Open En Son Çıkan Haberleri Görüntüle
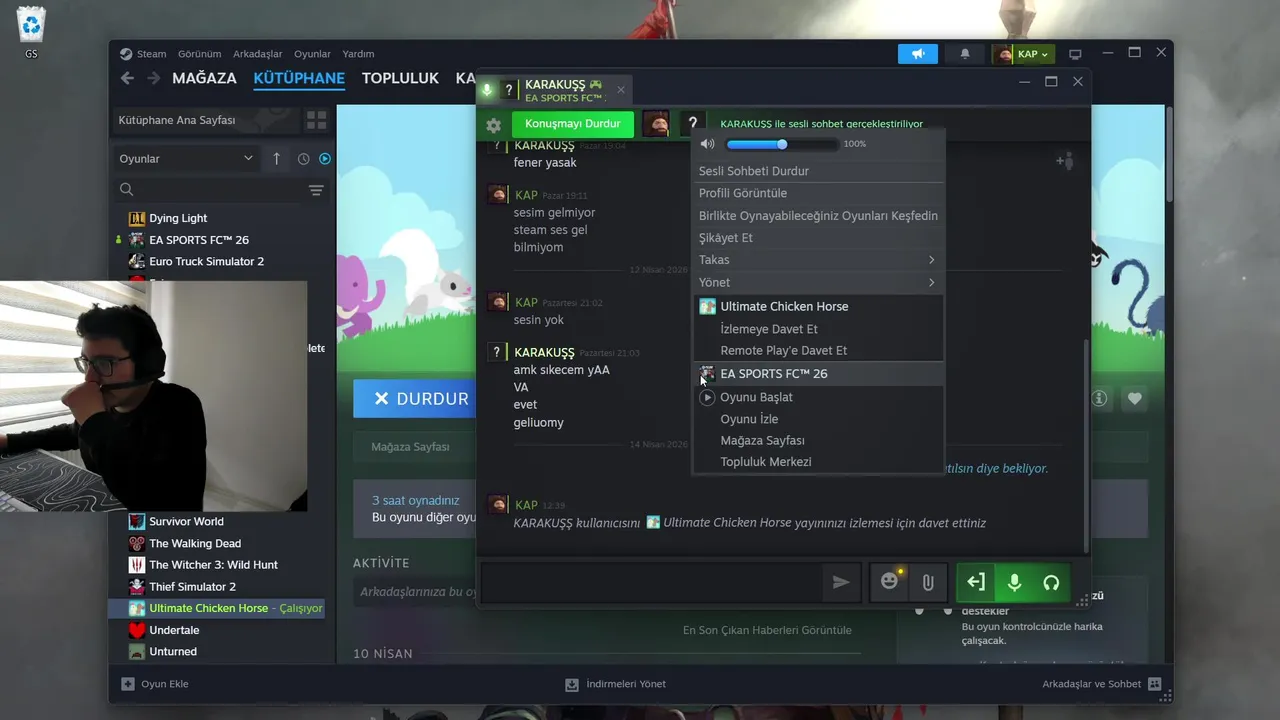This screenshot has height=720, width=1280. point(767,630)
